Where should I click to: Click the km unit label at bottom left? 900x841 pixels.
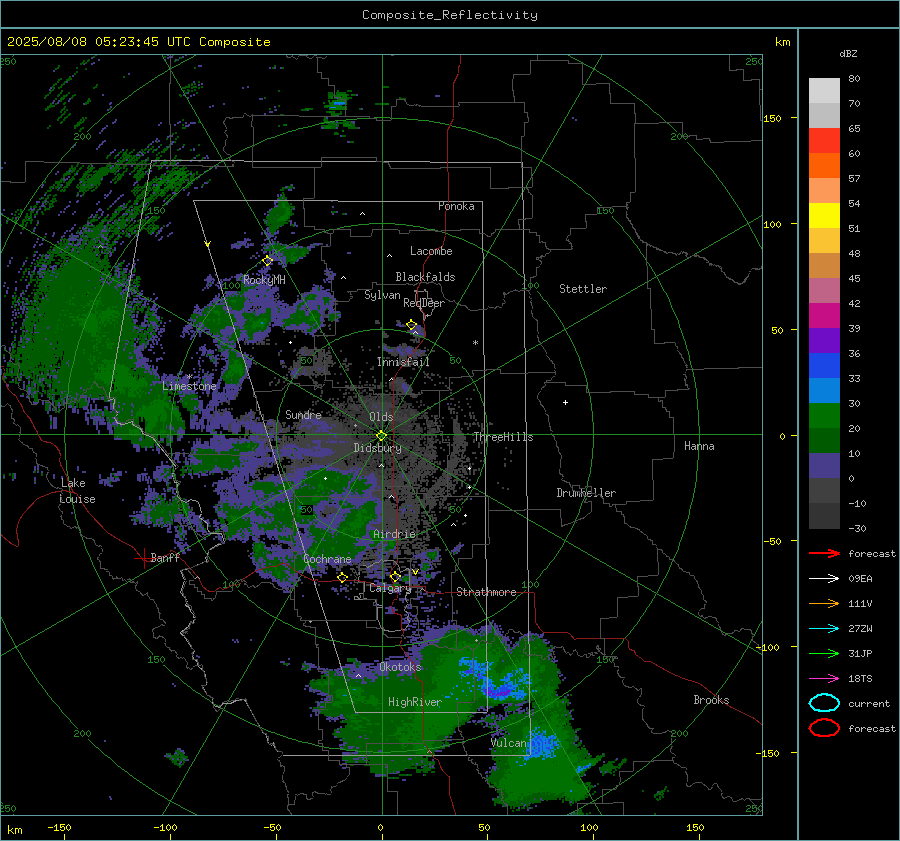14,830
